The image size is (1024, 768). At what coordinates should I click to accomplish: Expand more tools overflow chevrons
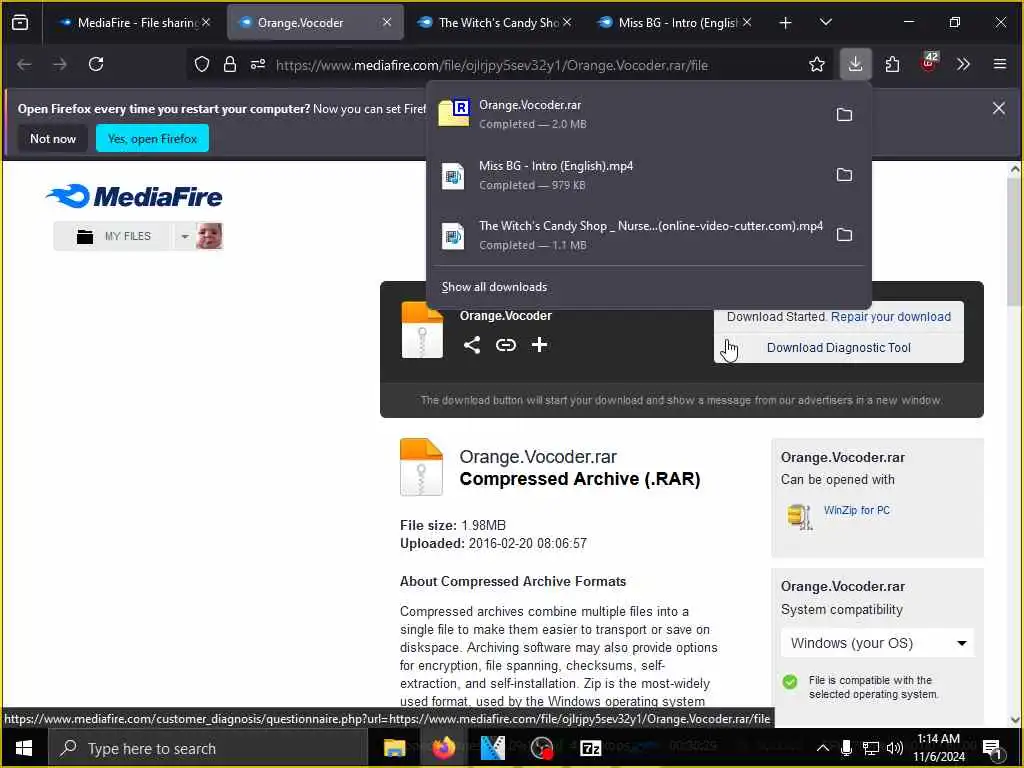[963, 64]
